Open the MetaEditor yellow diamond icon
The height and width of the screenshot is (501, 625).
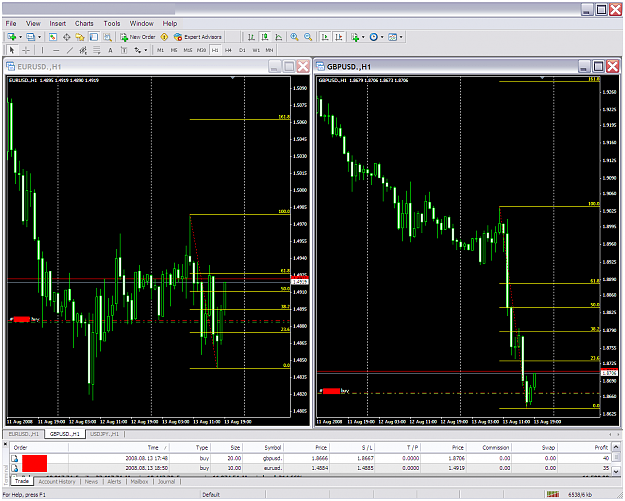click(164, 37)
